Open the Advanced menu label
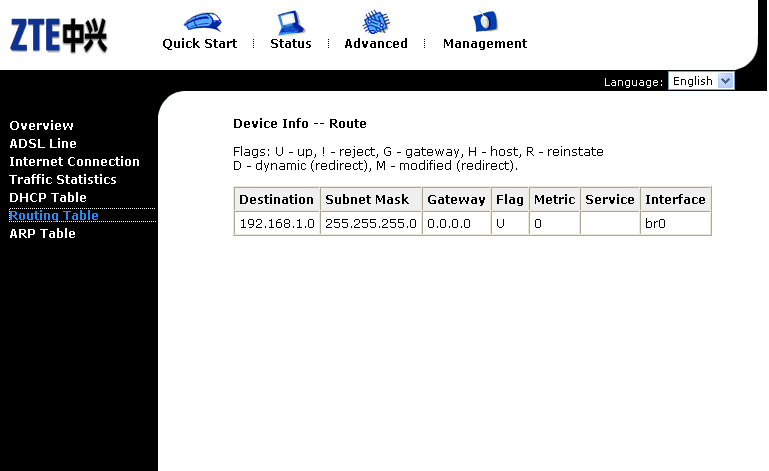Viewport: 769px width, 471px height. point(376,44)
